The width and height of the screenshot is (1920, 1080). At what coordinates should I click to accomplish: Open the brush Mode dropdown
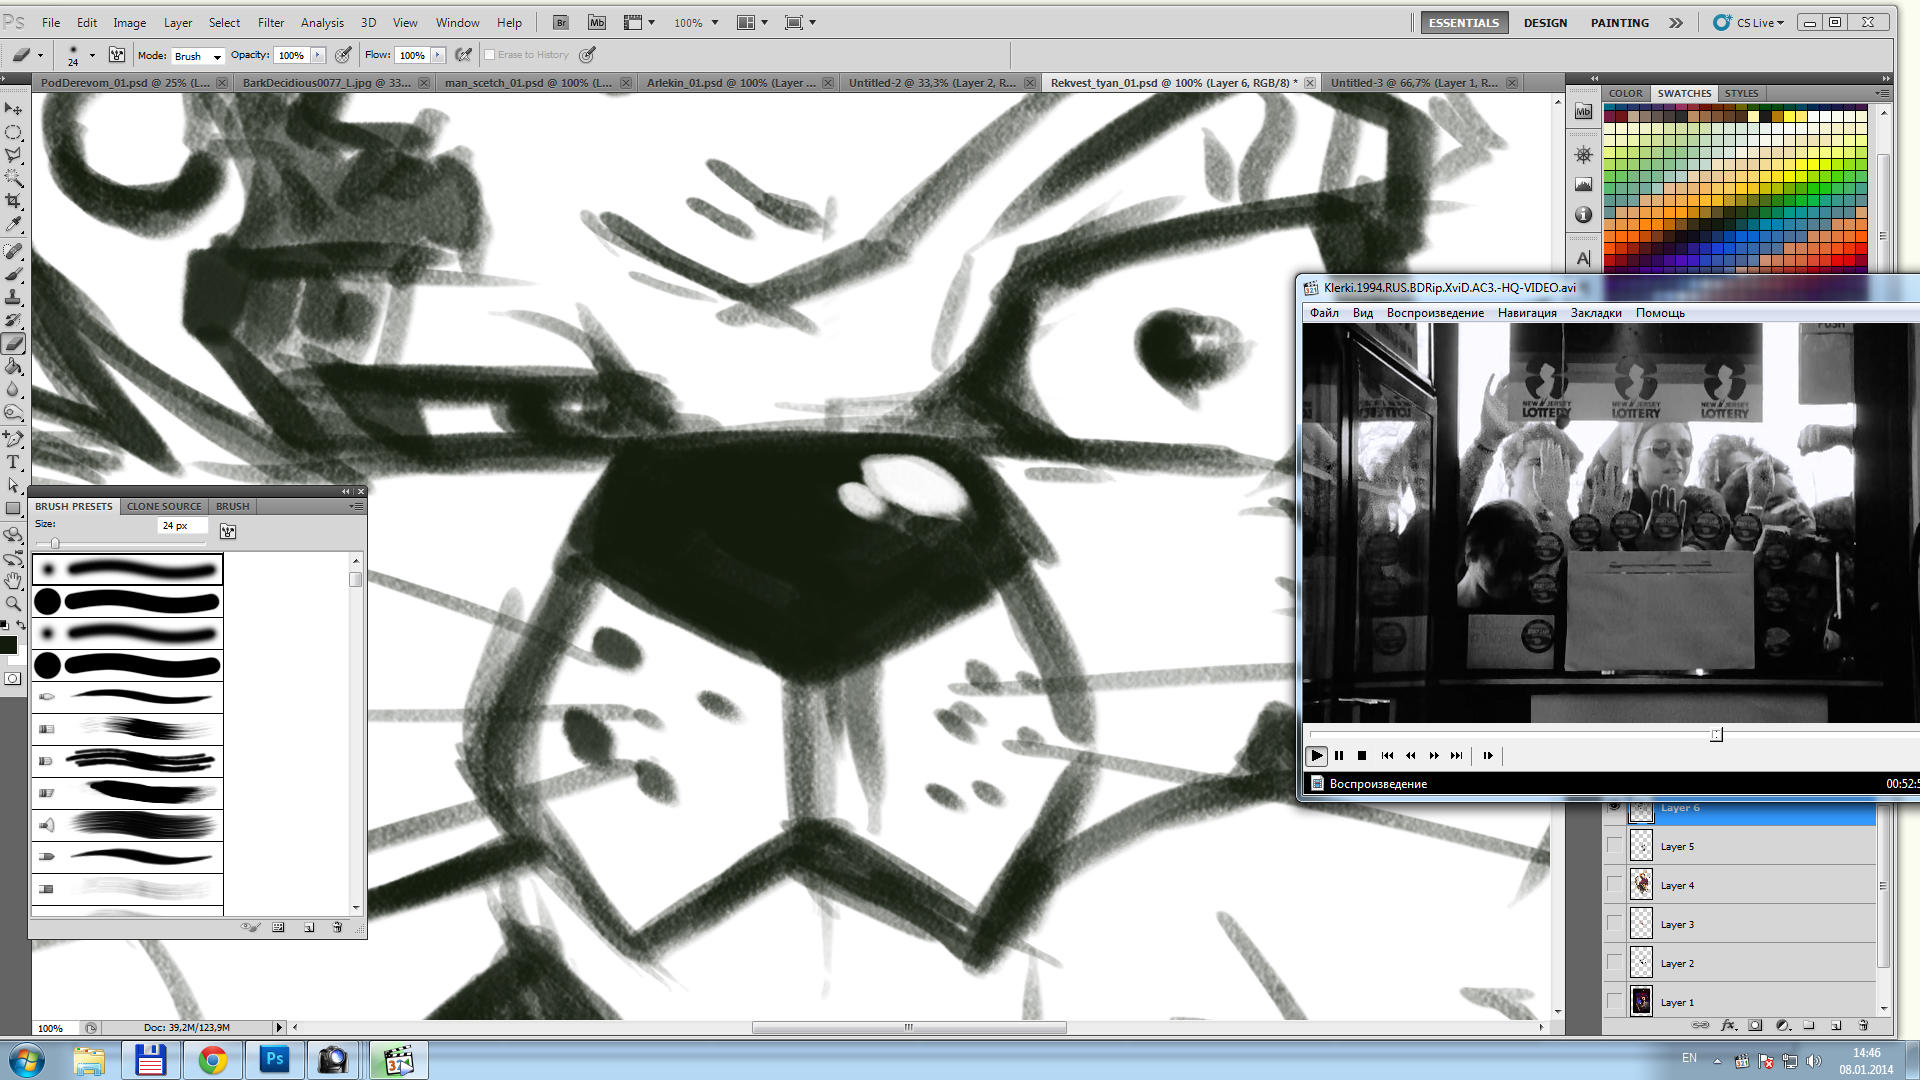point(197,56)
